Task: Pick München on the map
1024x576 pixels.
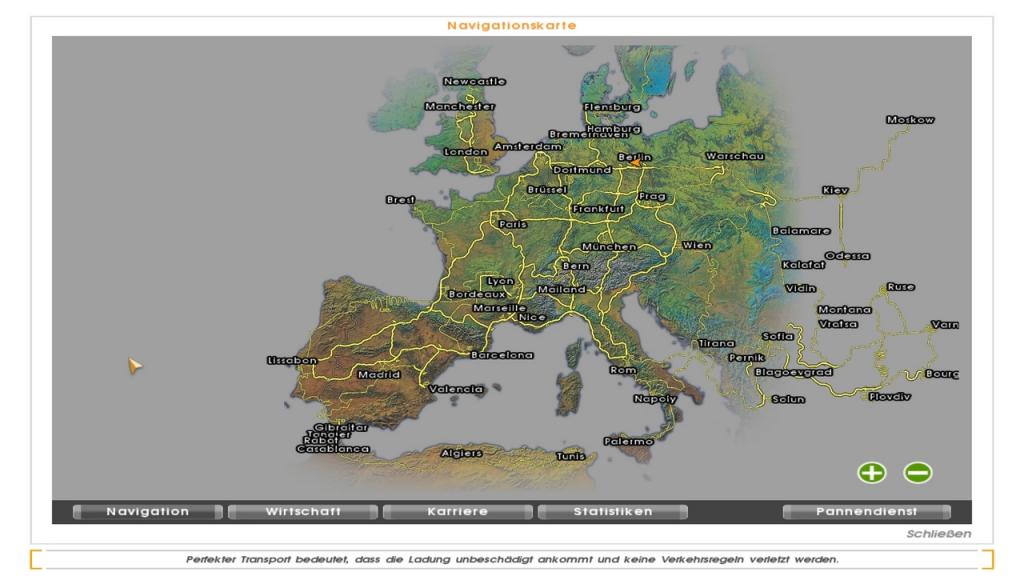Action: pyautogui.click(x=609, y=247)
